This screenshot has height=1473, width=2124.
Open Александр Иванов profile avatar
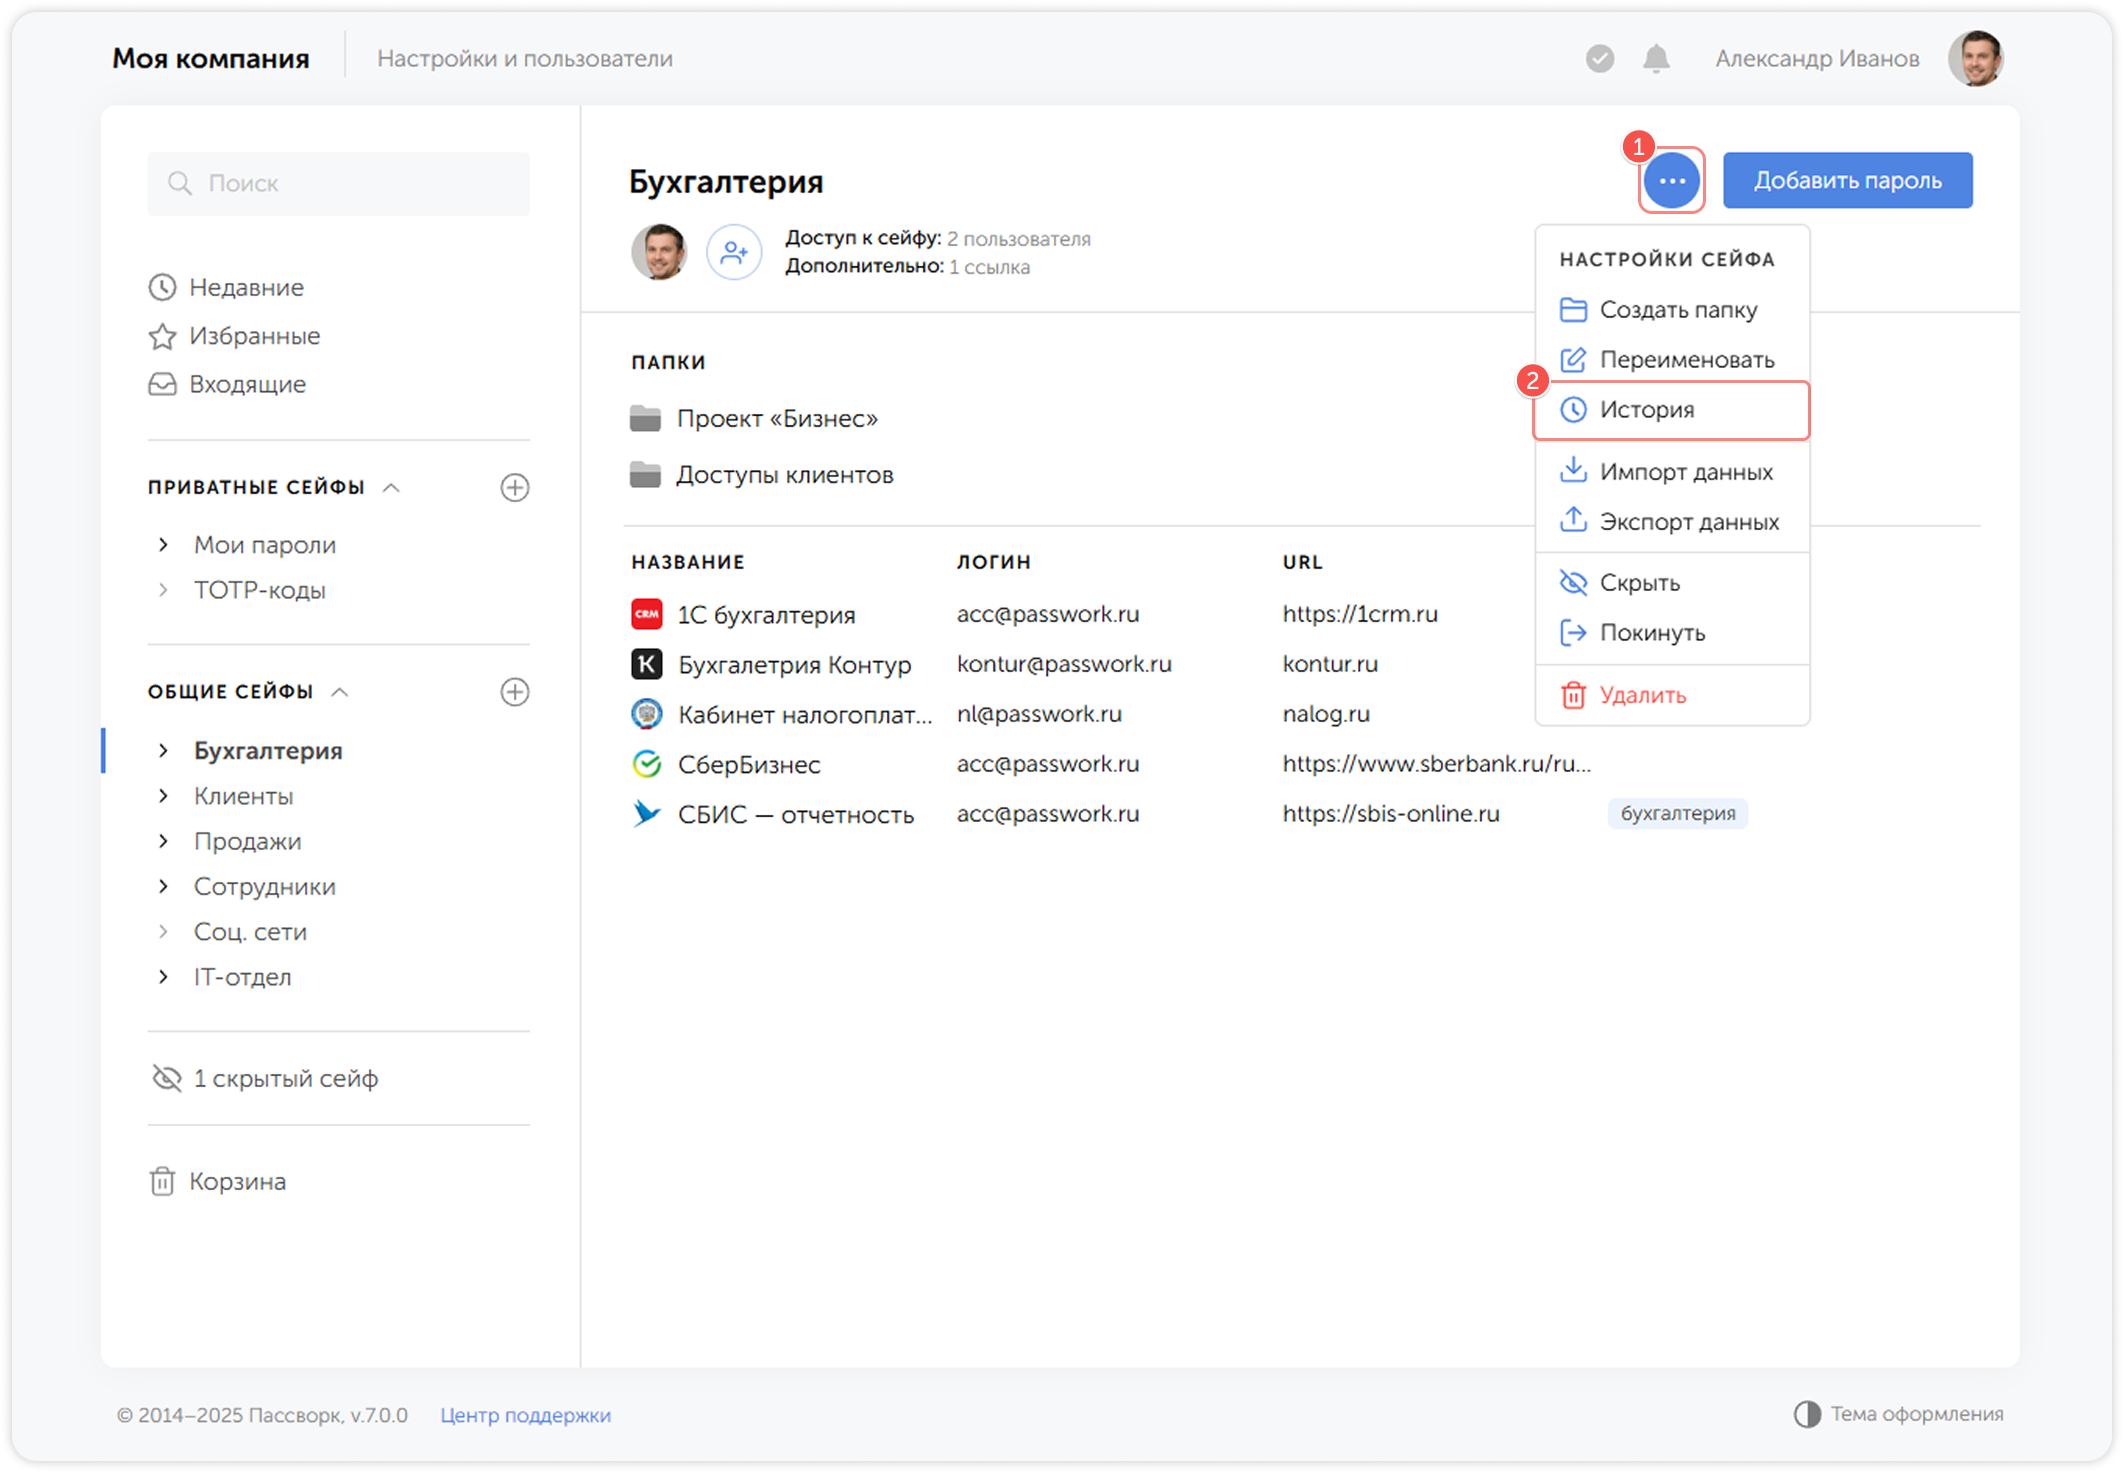click(x=1975, y=59)
